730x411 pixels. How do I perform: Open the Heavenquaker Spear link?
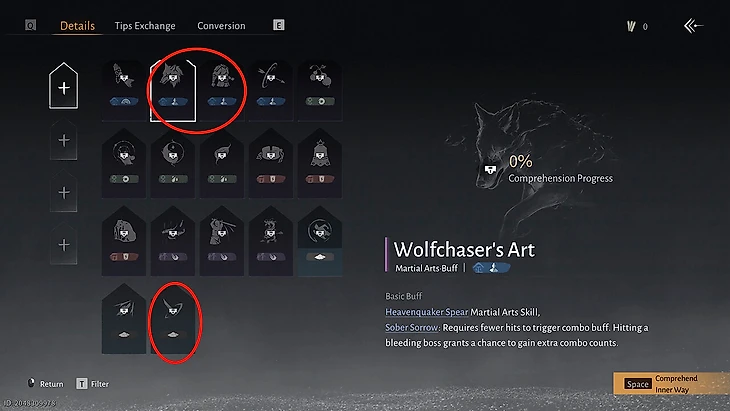(426, 312)
